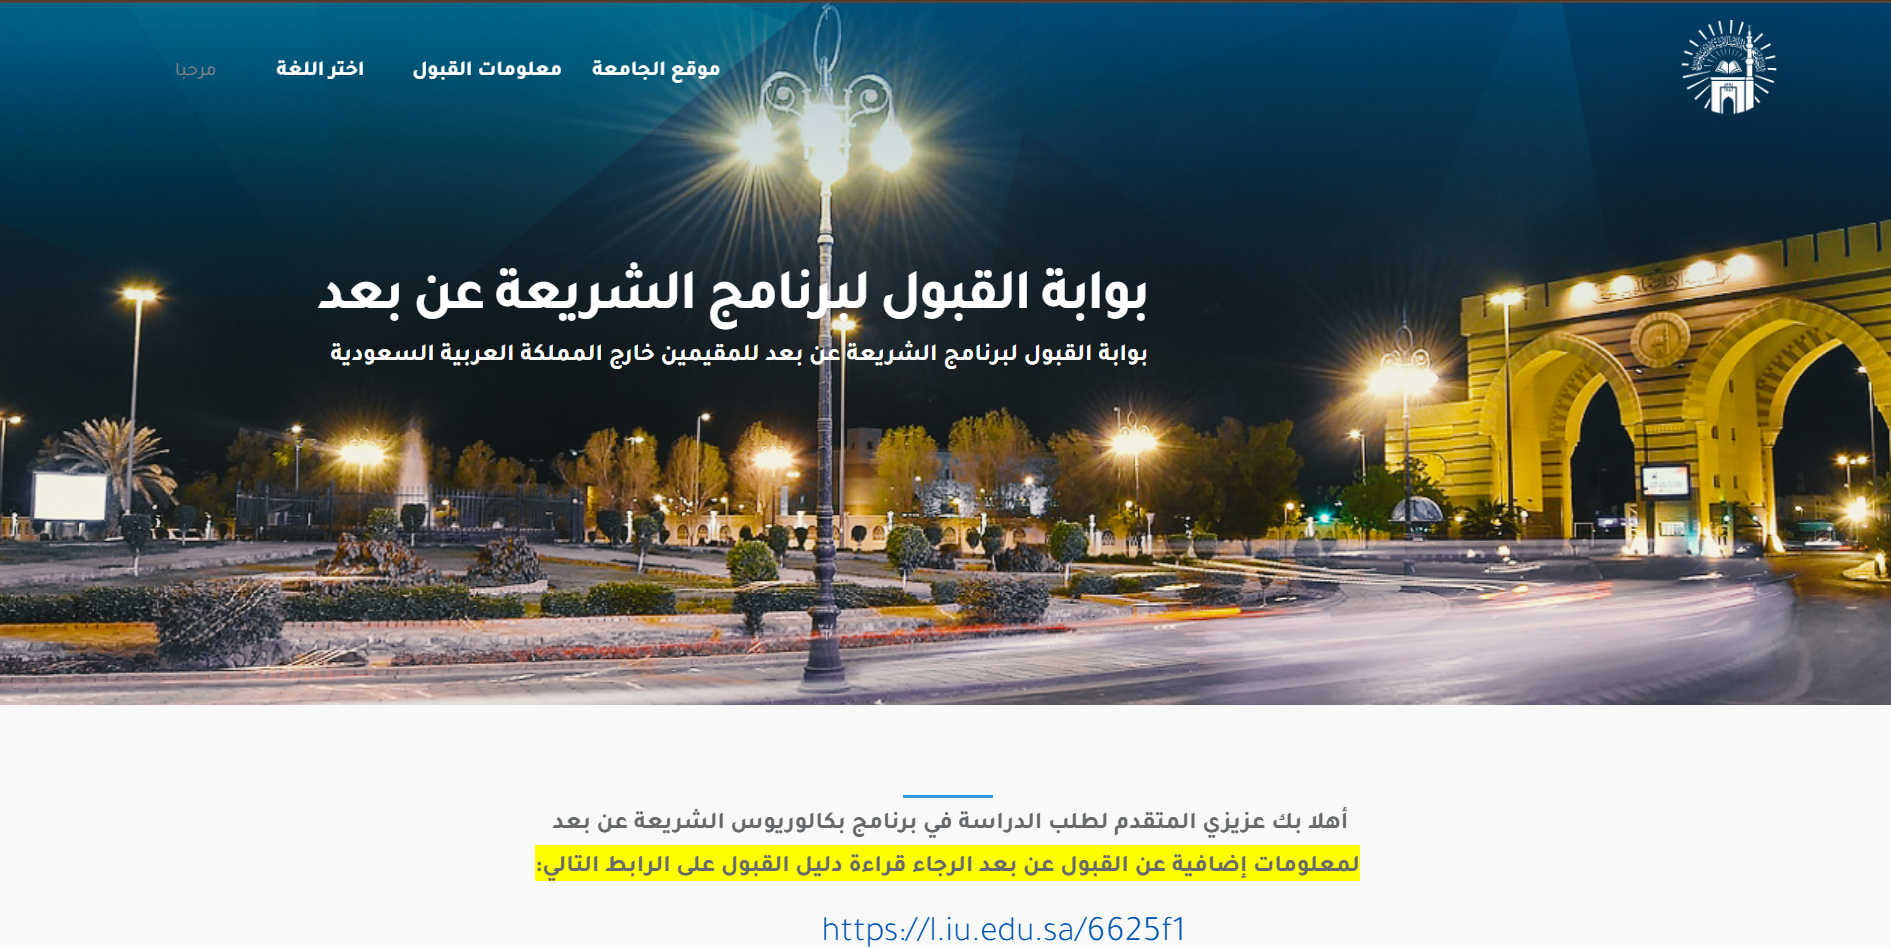Click the subtitle mentioning المملكة العربية السعودية
Image resolution: width=1891 pixels, height=948 pixels.
(739, 353)
